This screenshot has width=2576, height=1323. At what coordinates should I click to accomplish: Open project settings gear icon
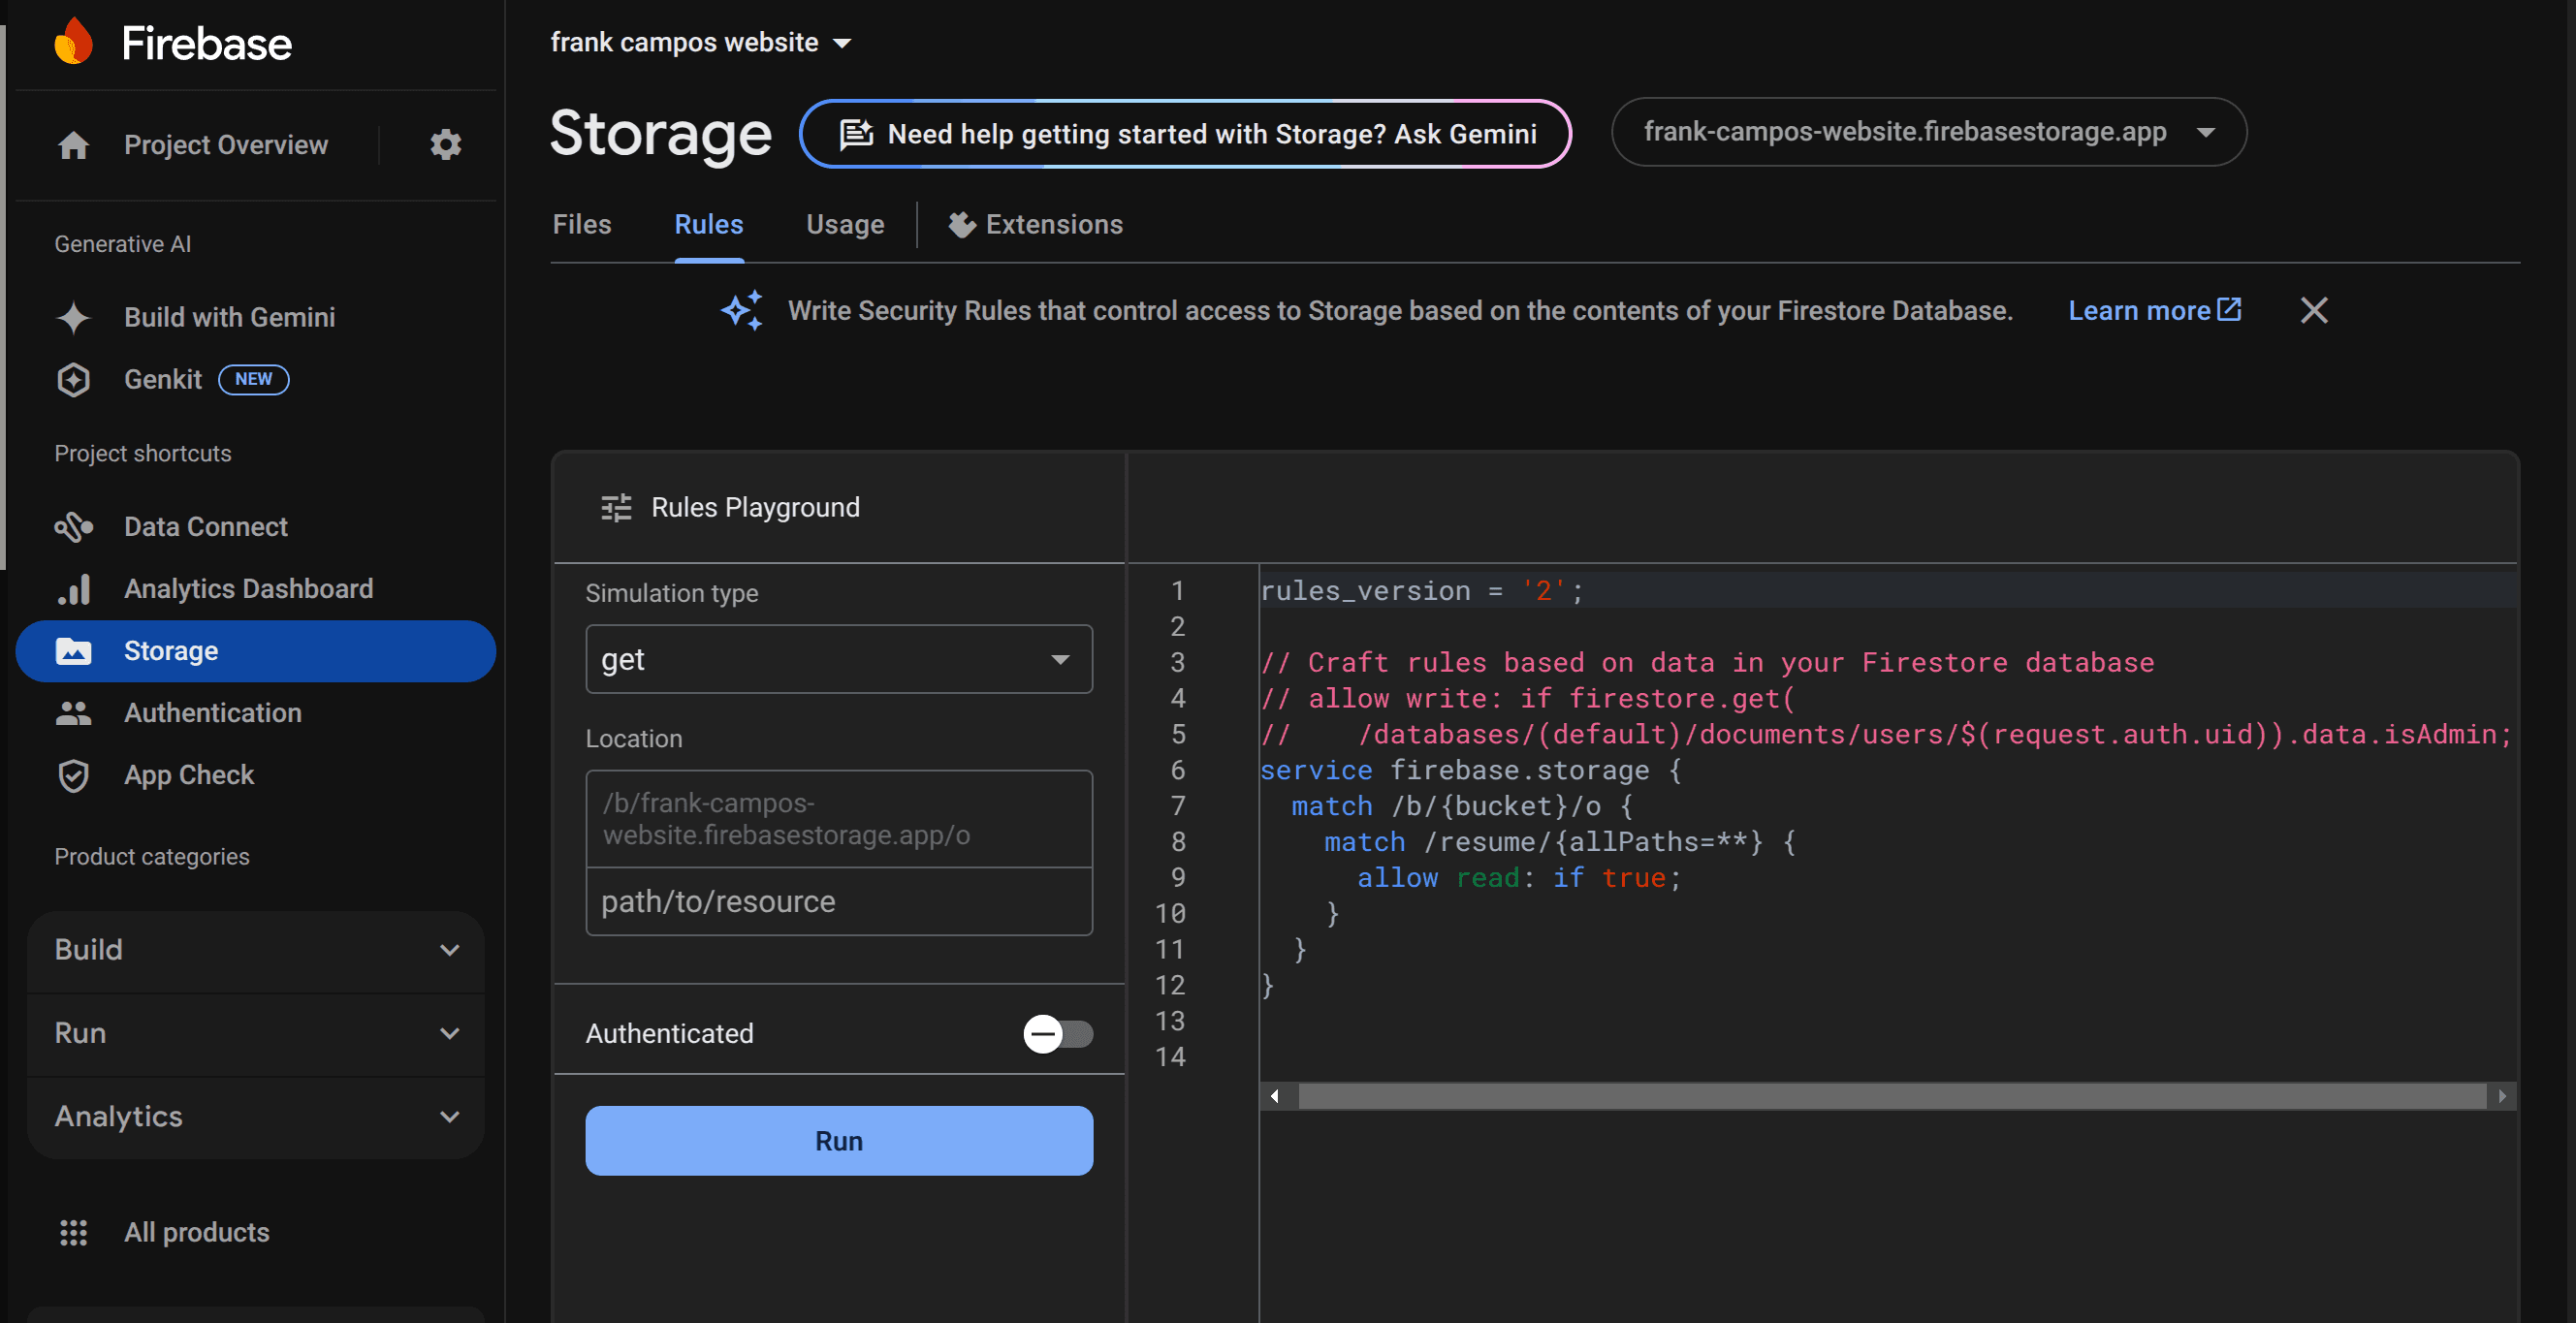coord(446,145)
